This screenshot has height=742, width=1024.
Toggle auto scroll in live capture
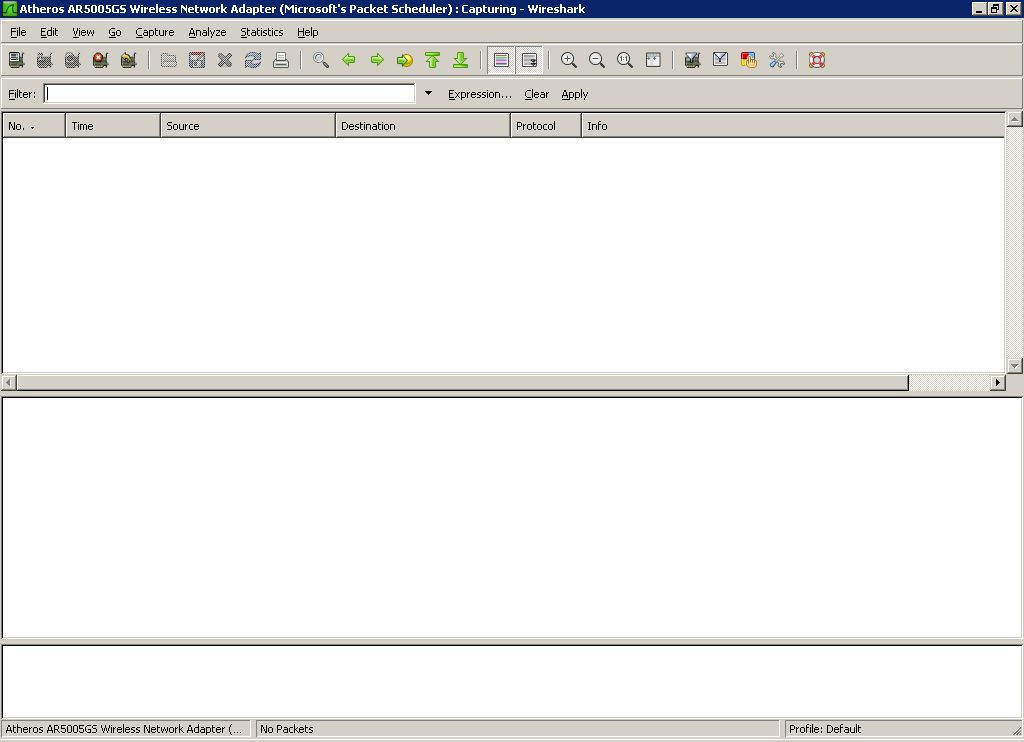[x=529, y=60]
